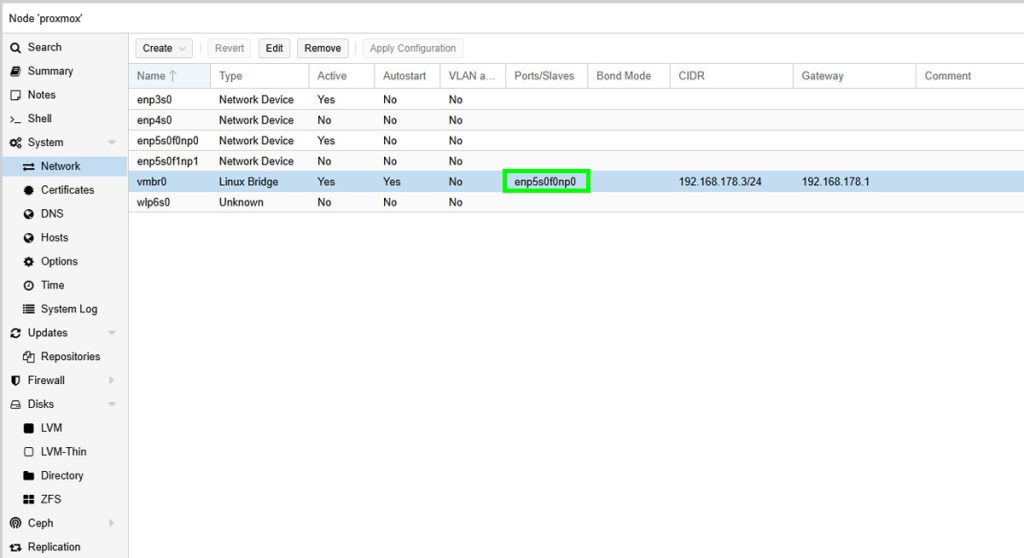Open the Create dropdown button
Viewport: 1024px width, 558px height.
(164, 48)
